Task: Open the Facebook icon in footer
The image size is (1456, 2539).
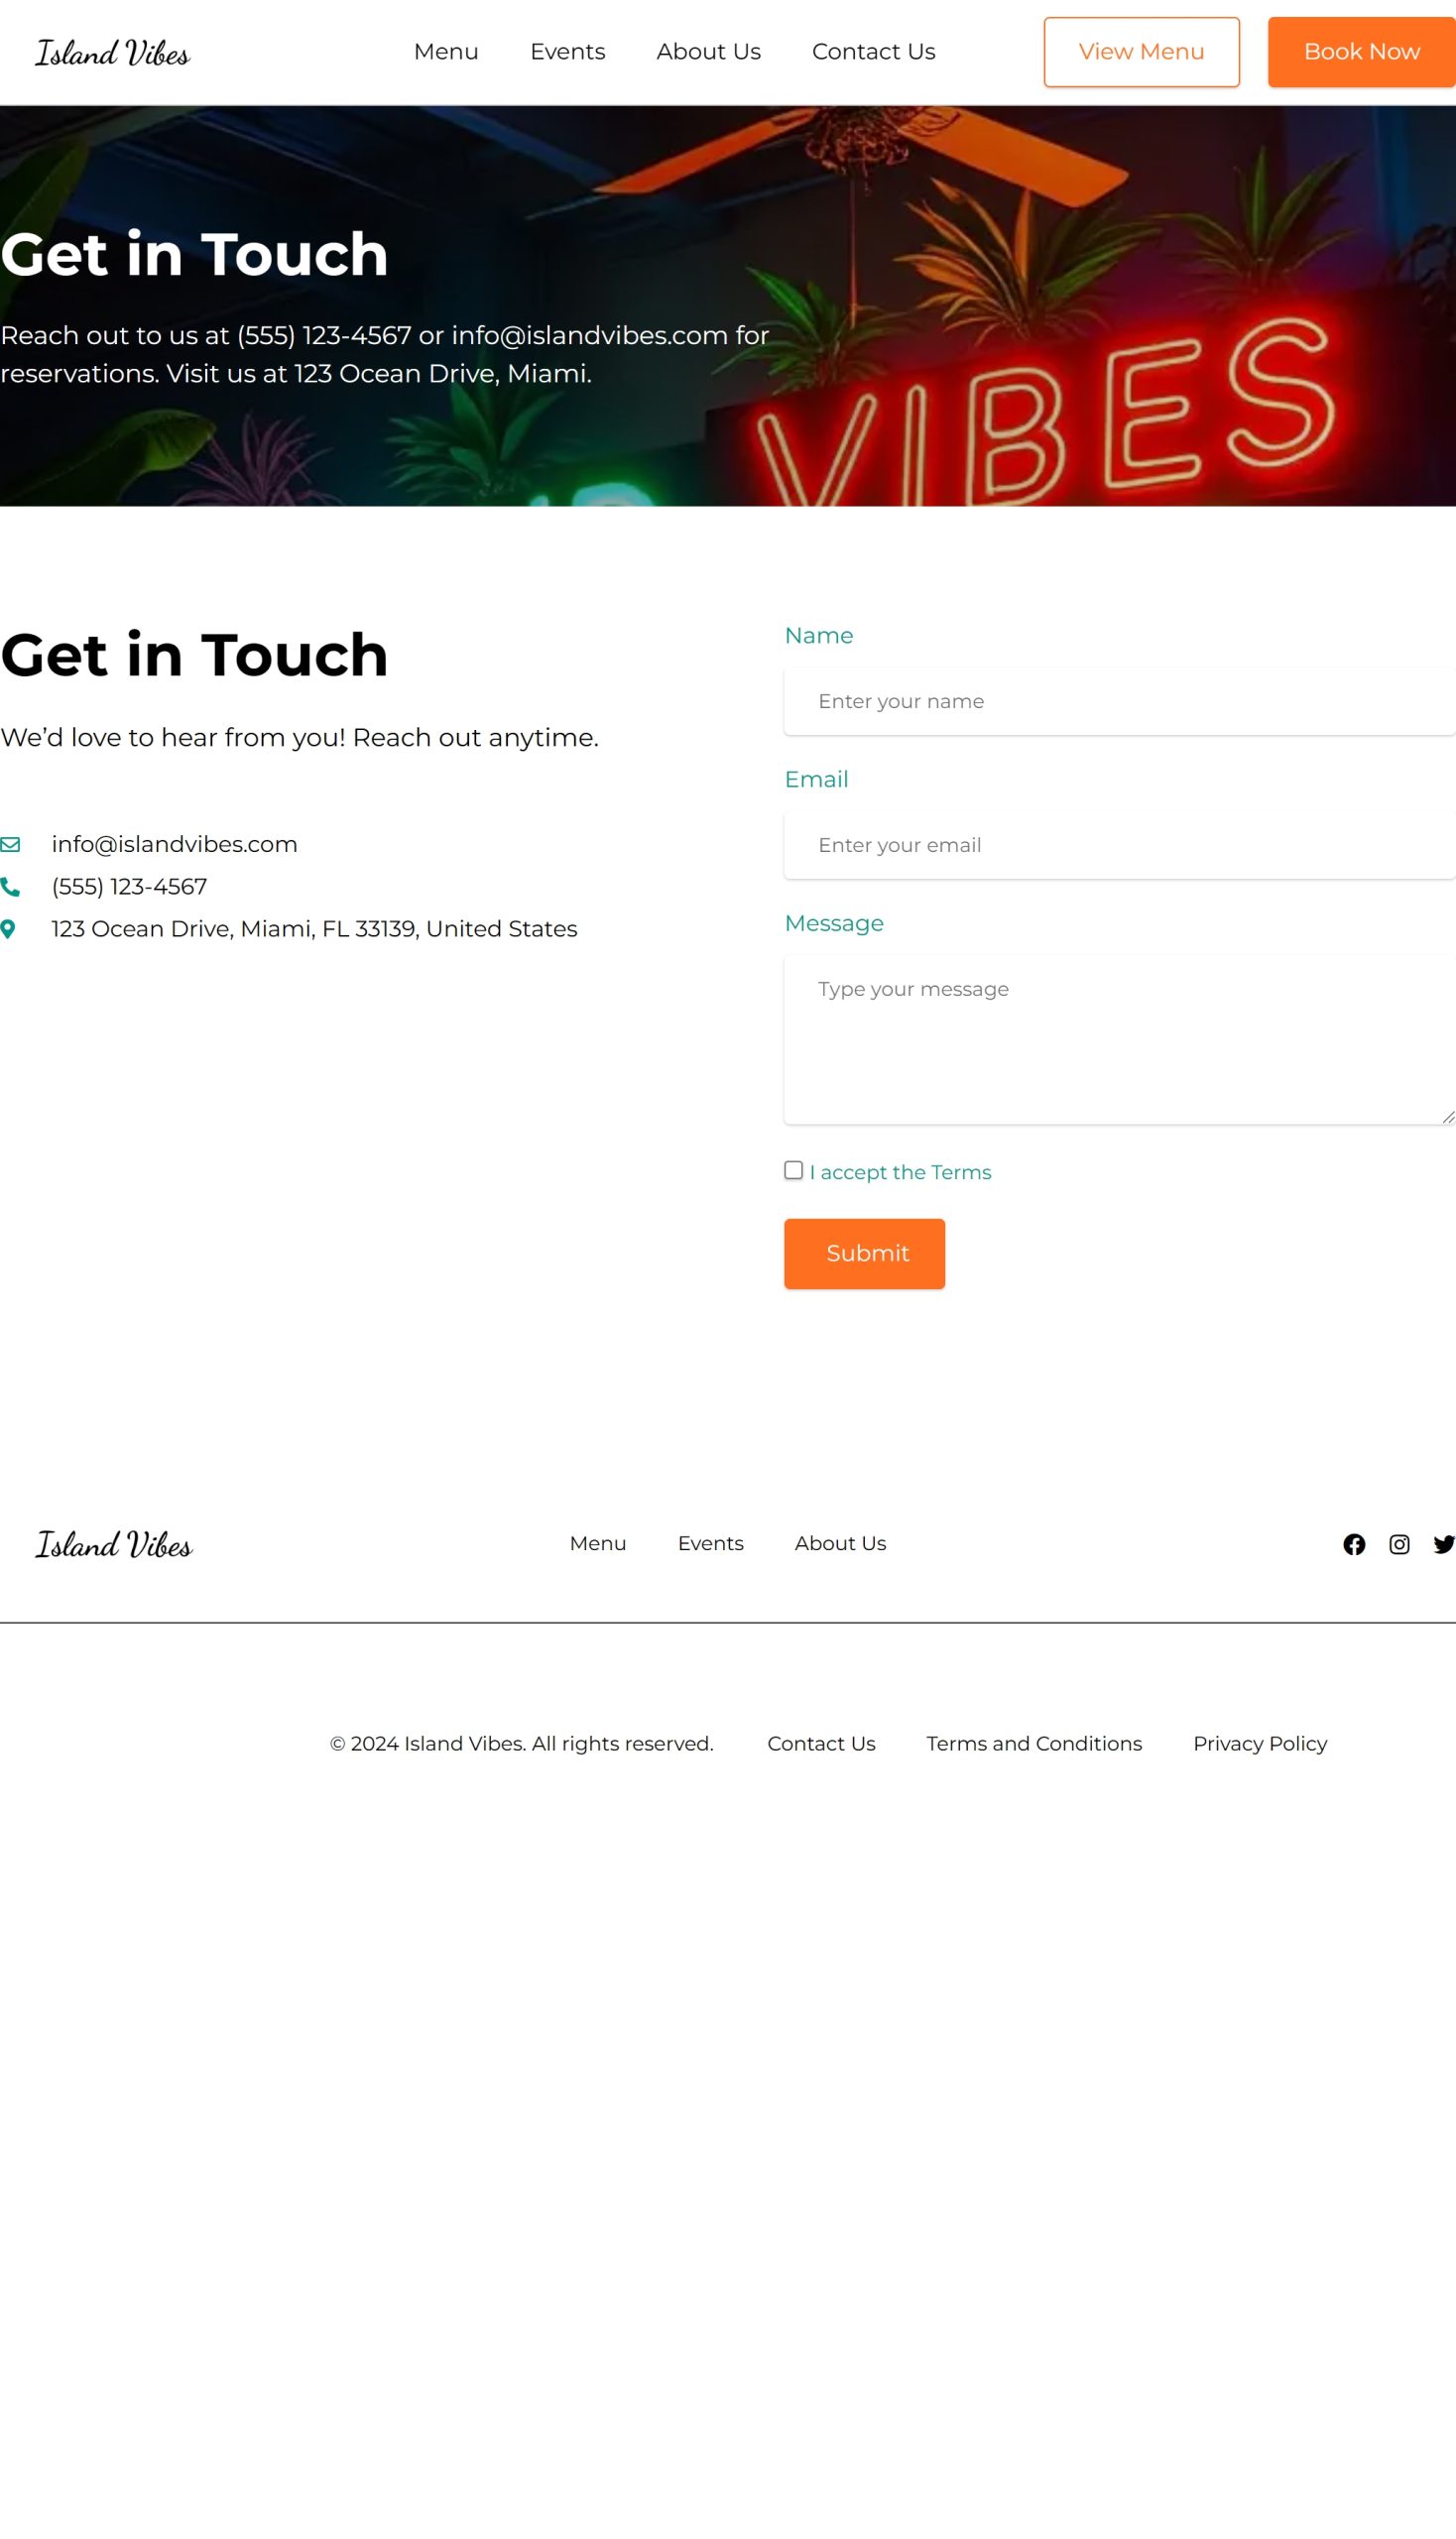Action: click(x=1354, y=1544)
